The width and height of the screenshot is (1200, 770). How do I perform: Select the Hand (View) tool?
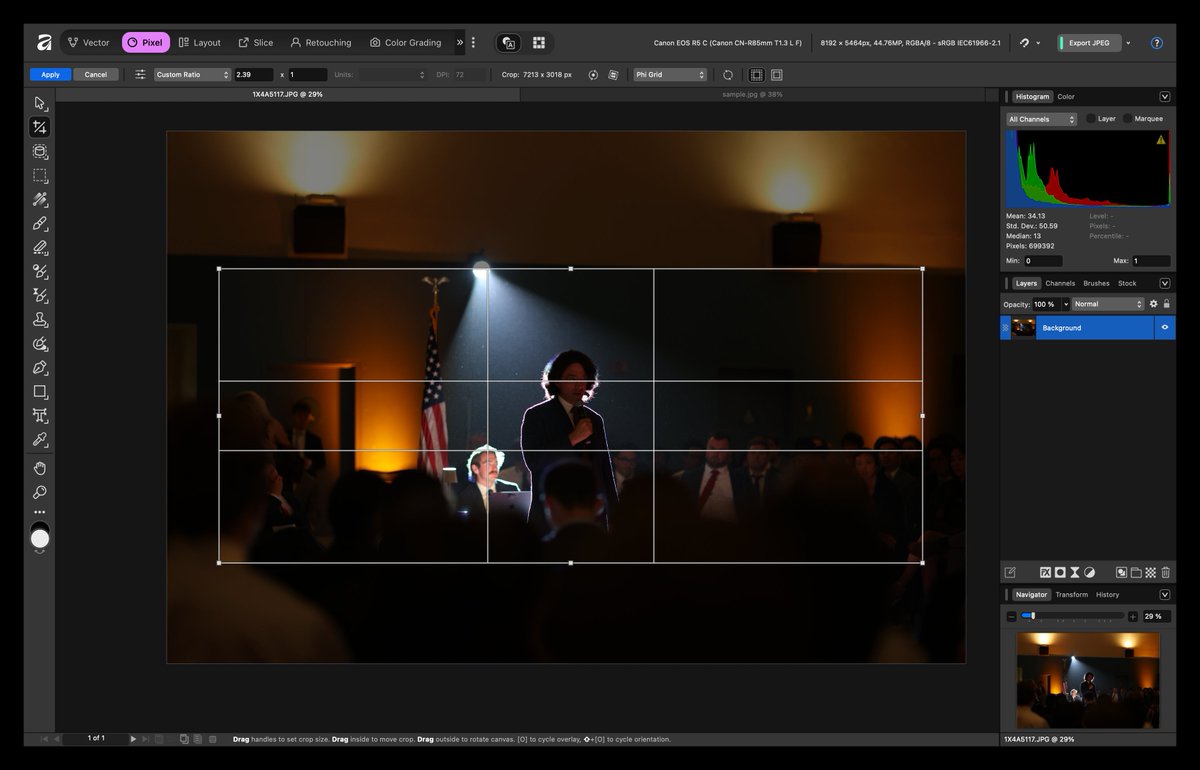40,468
